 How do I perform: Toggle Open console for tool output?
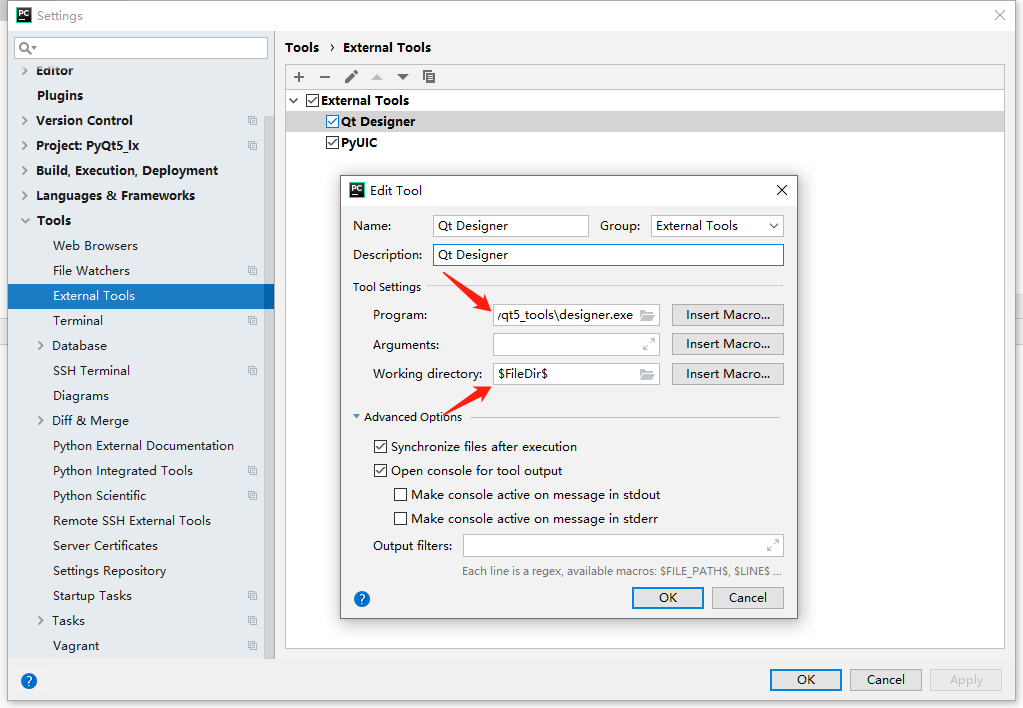380,470
